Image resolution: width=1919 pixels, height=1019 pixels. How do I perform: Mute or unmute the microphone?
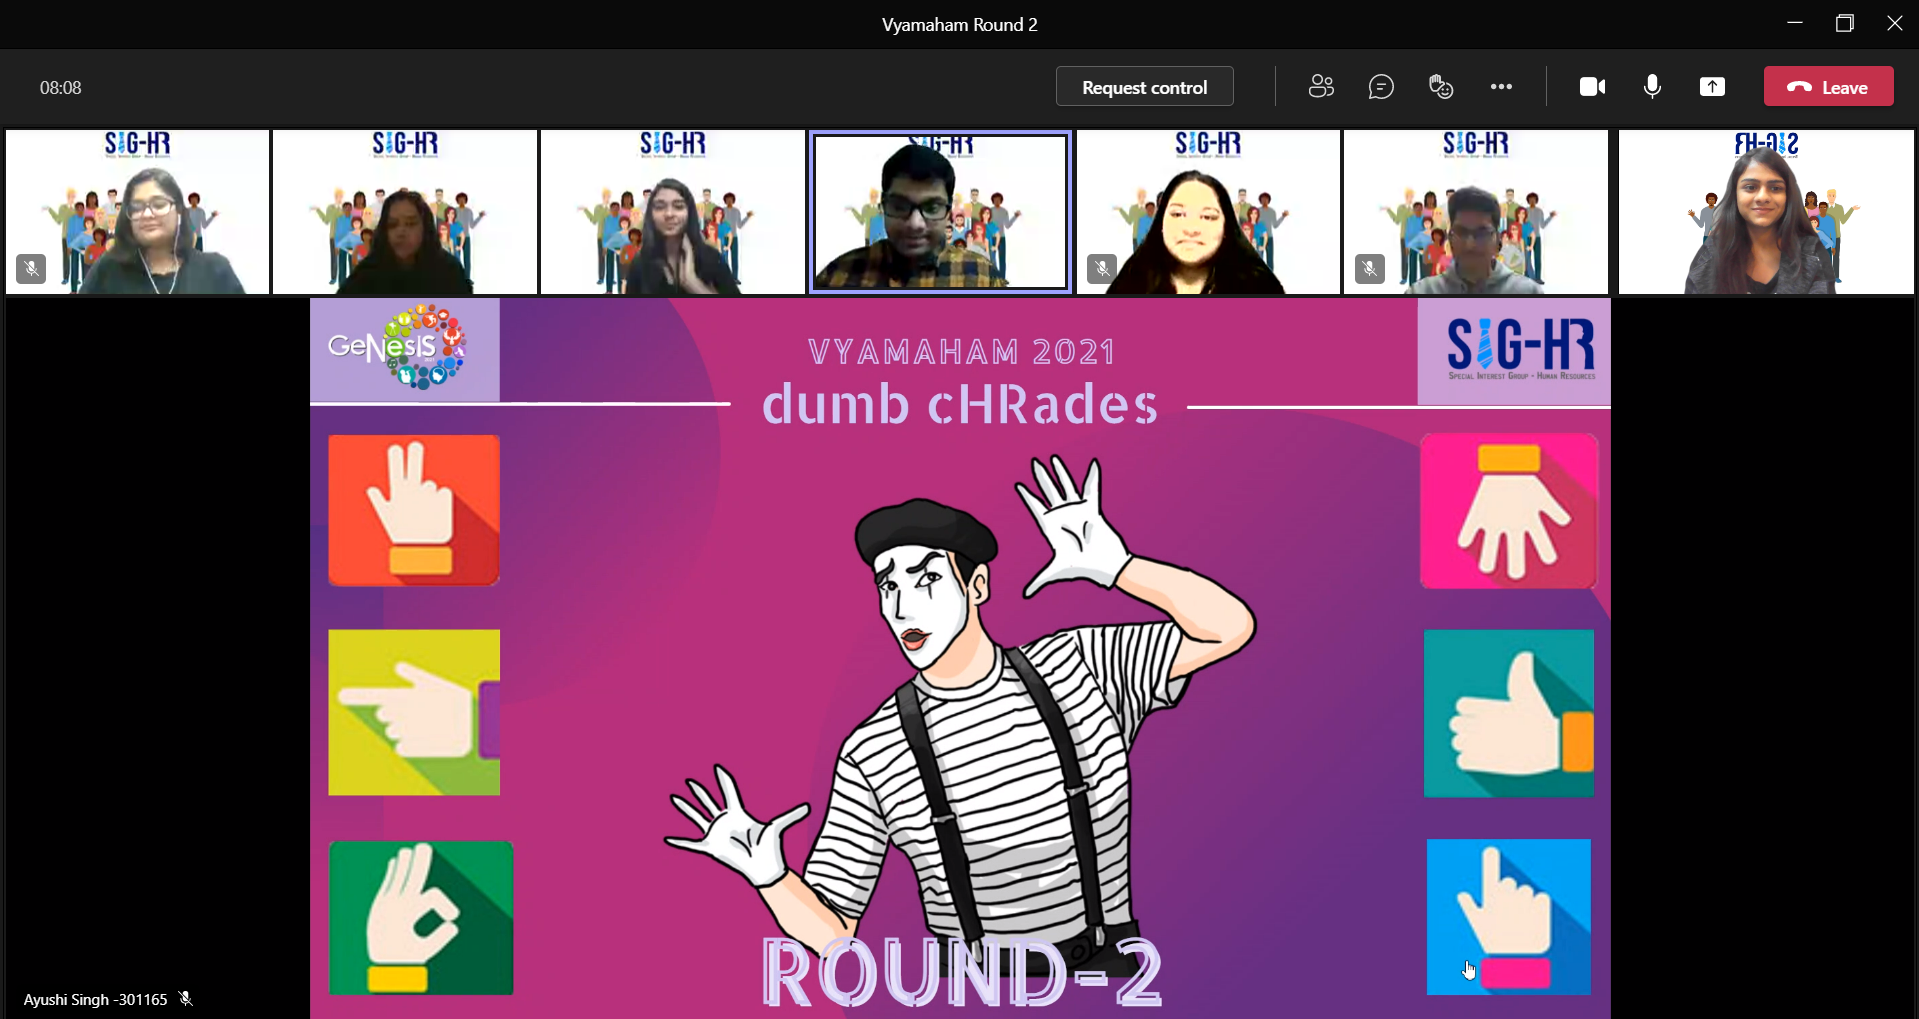coord(1652,87)
